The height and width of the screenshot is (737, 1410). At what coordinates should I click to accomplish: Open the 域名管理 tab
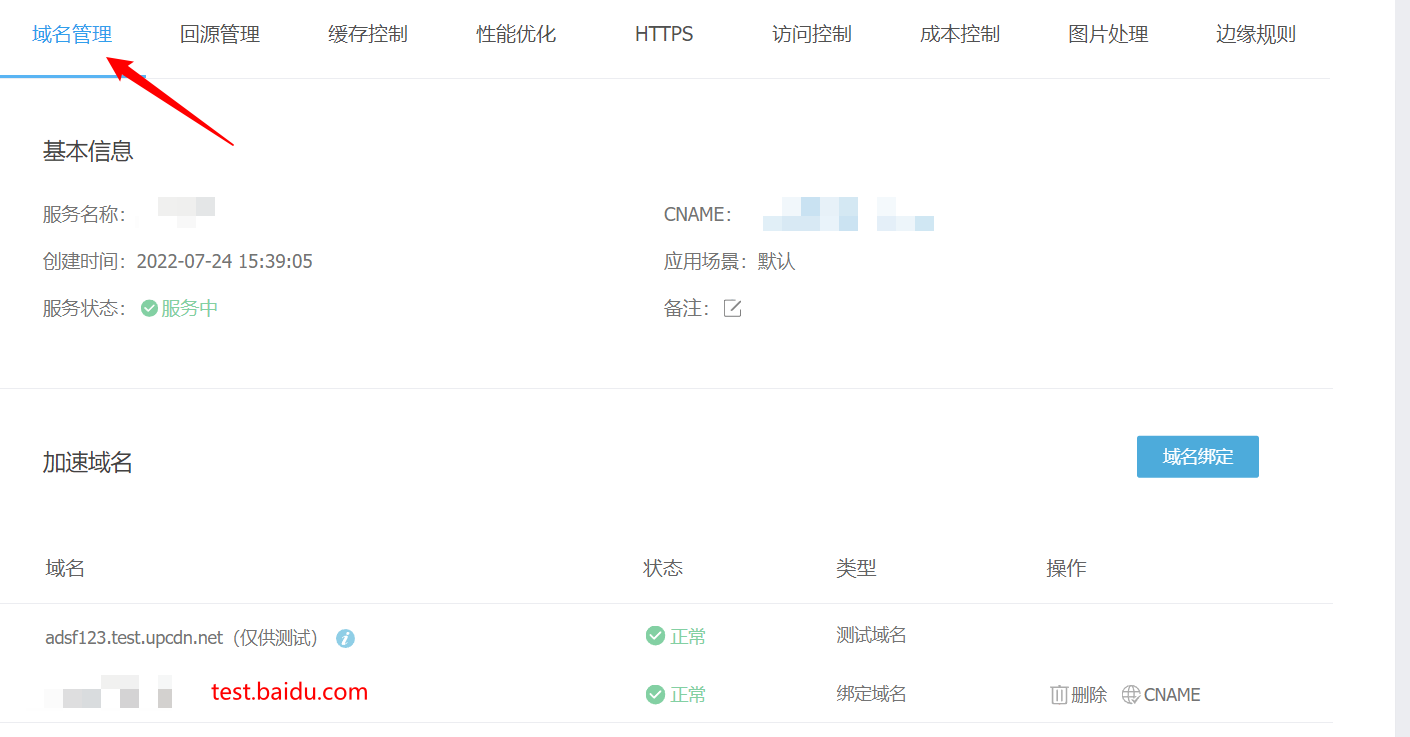(72, 34)
